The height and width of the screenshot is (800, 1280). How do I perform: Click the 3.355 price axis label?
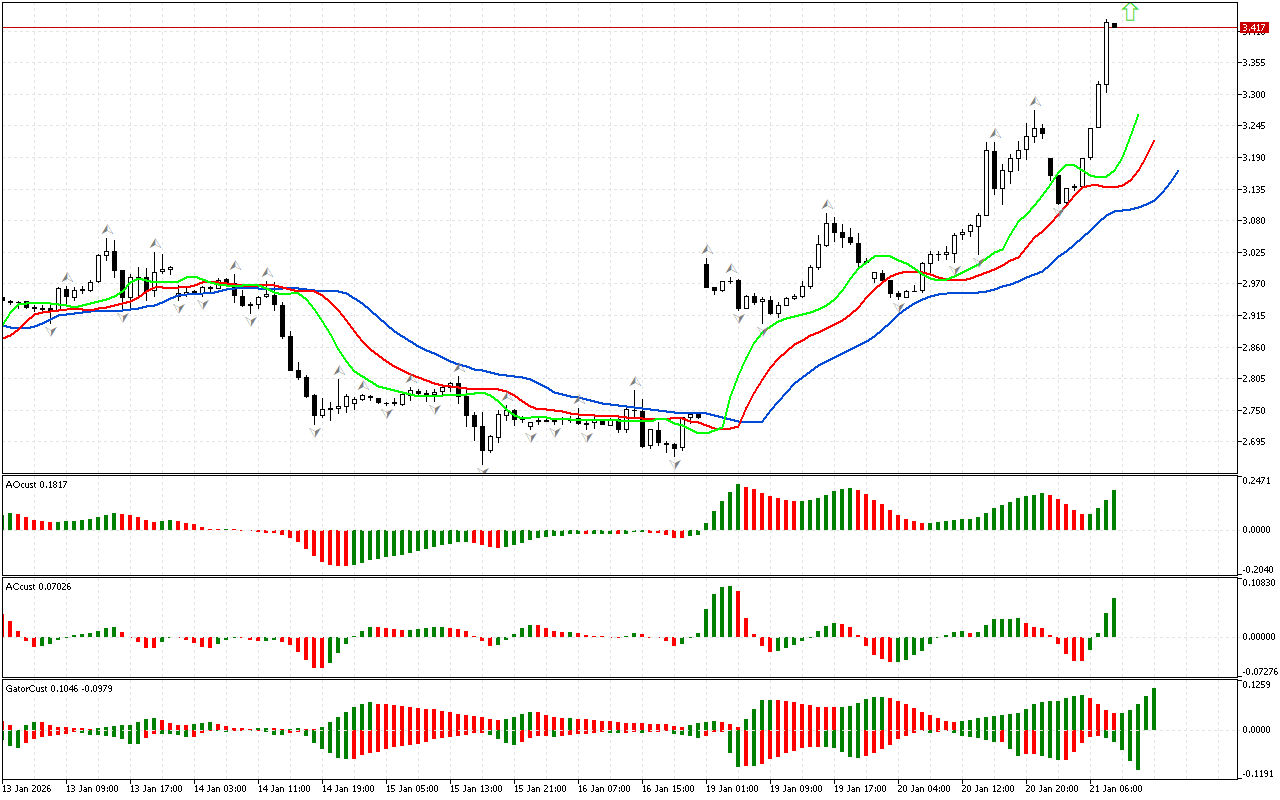[x=1253, y=62]
